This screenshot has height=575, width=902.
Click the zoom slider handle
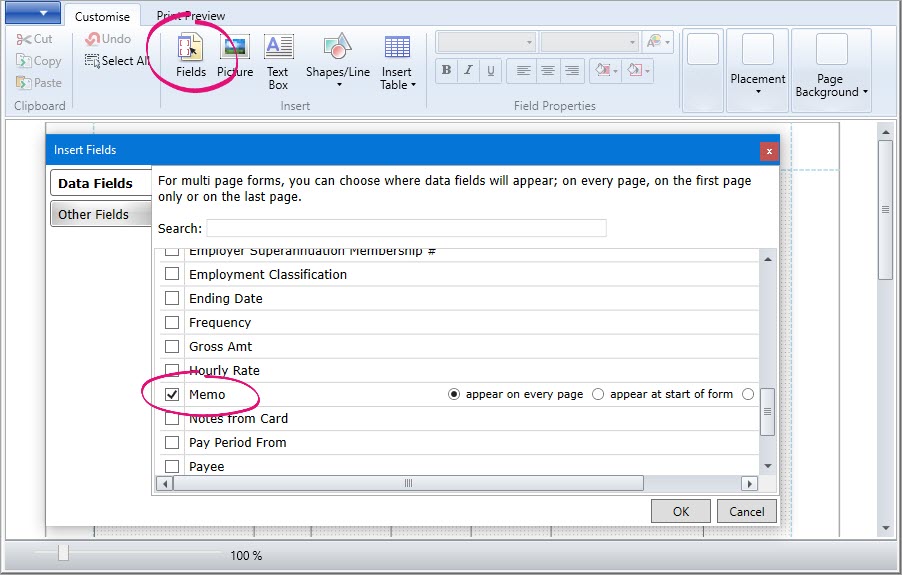click(x=64, y=553)
